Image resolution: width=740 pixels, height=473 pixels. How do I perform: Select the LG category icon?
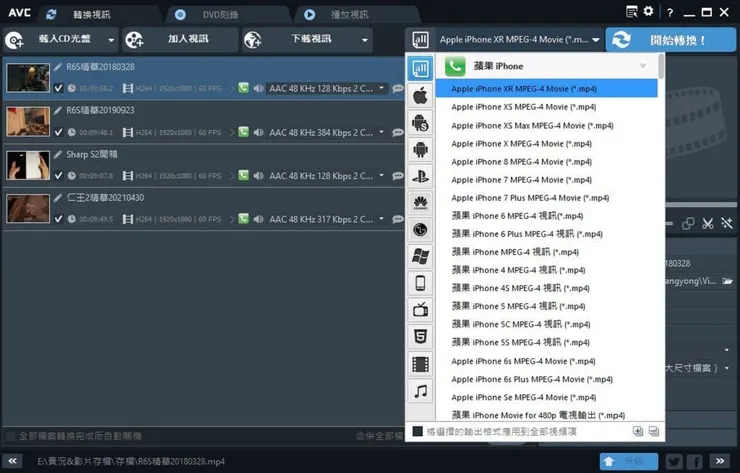(420, 230)
